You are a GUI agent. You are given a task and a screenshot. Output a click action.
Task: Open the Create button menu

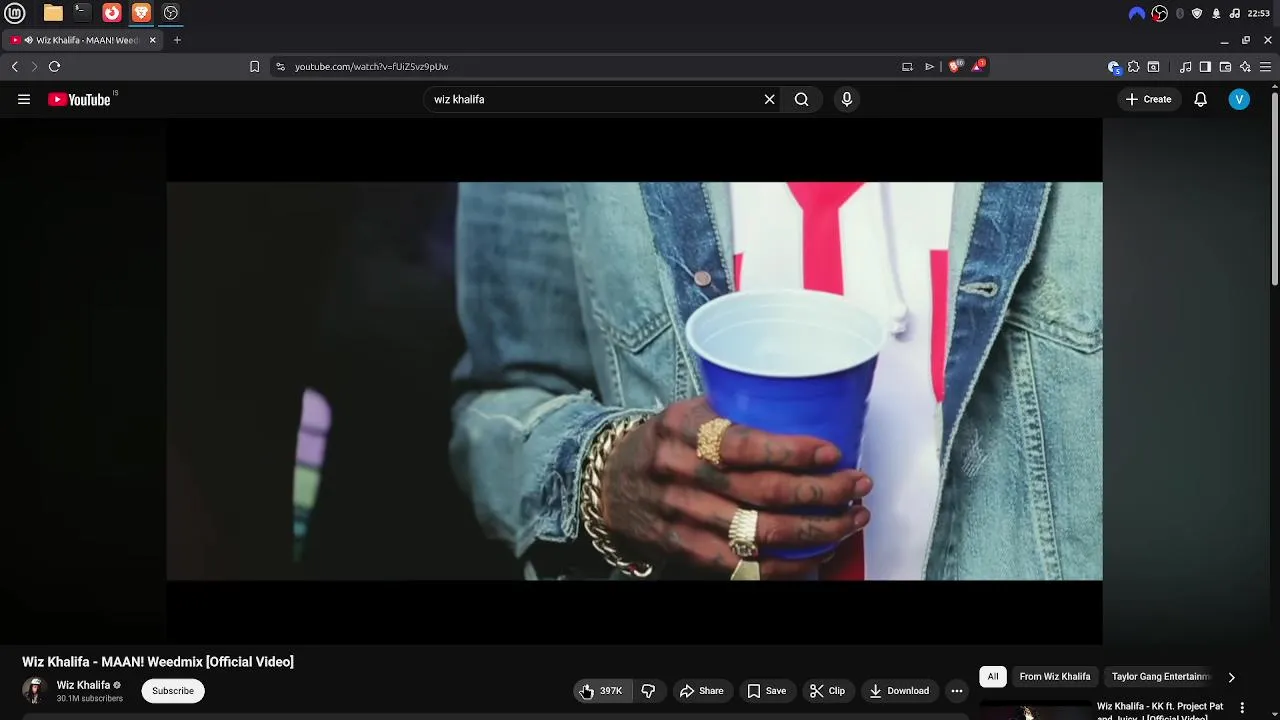[1148, 99]
